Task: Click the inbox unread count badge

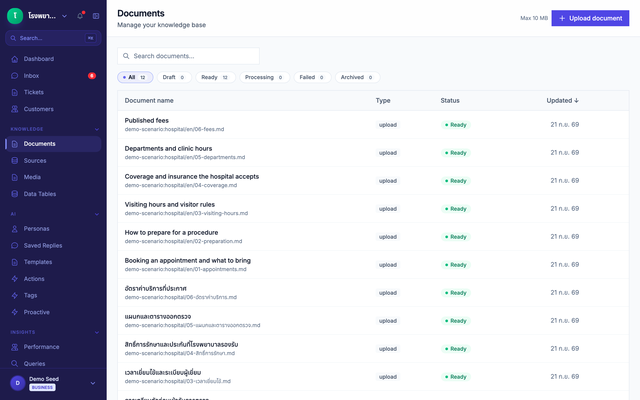Action: pos(92,76)
